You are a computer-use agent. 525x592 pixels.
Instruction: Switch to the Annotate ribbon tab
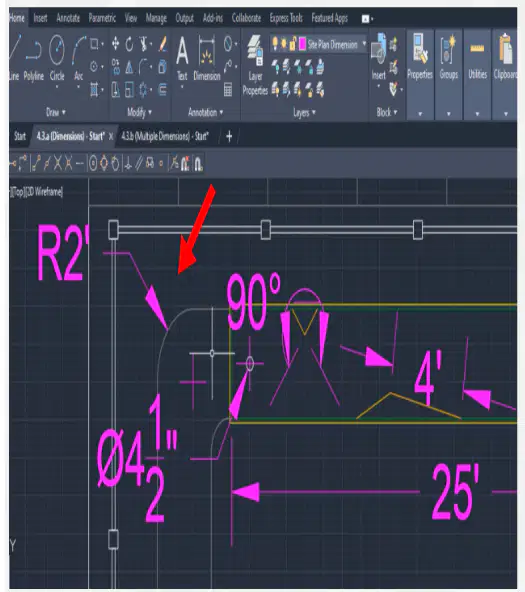click(68, 18)
